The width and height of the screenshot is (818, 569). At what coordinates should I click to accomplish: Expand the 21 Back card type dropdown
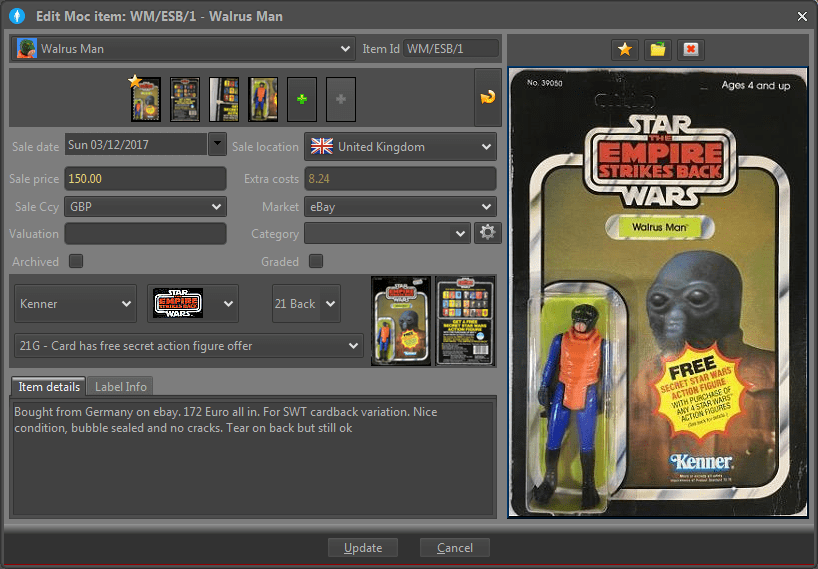[306, 303]
